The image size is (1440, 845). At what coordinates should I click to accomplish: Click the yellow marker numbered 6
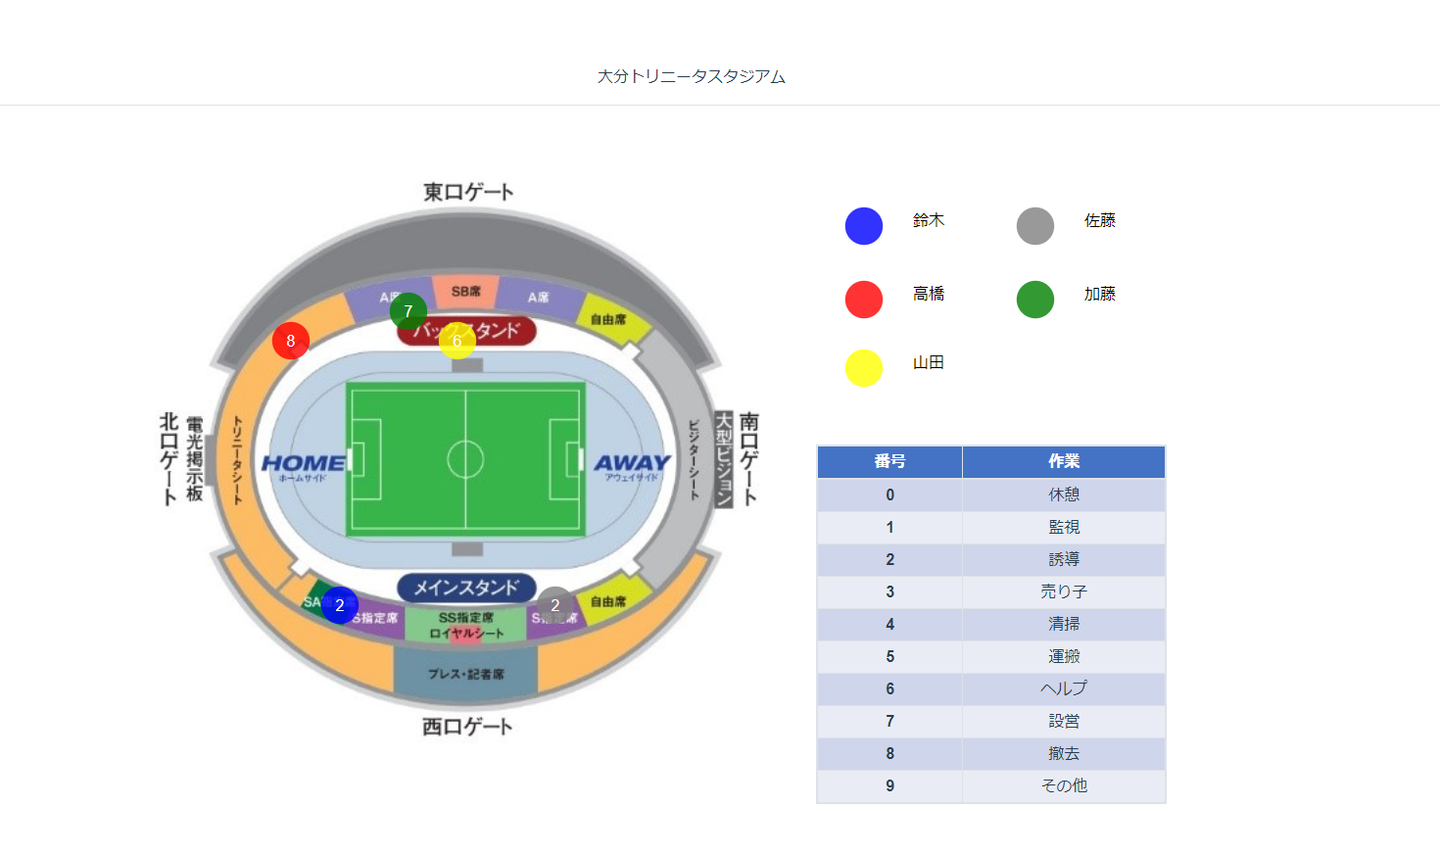pyautogui.click(x=457, y=341)
